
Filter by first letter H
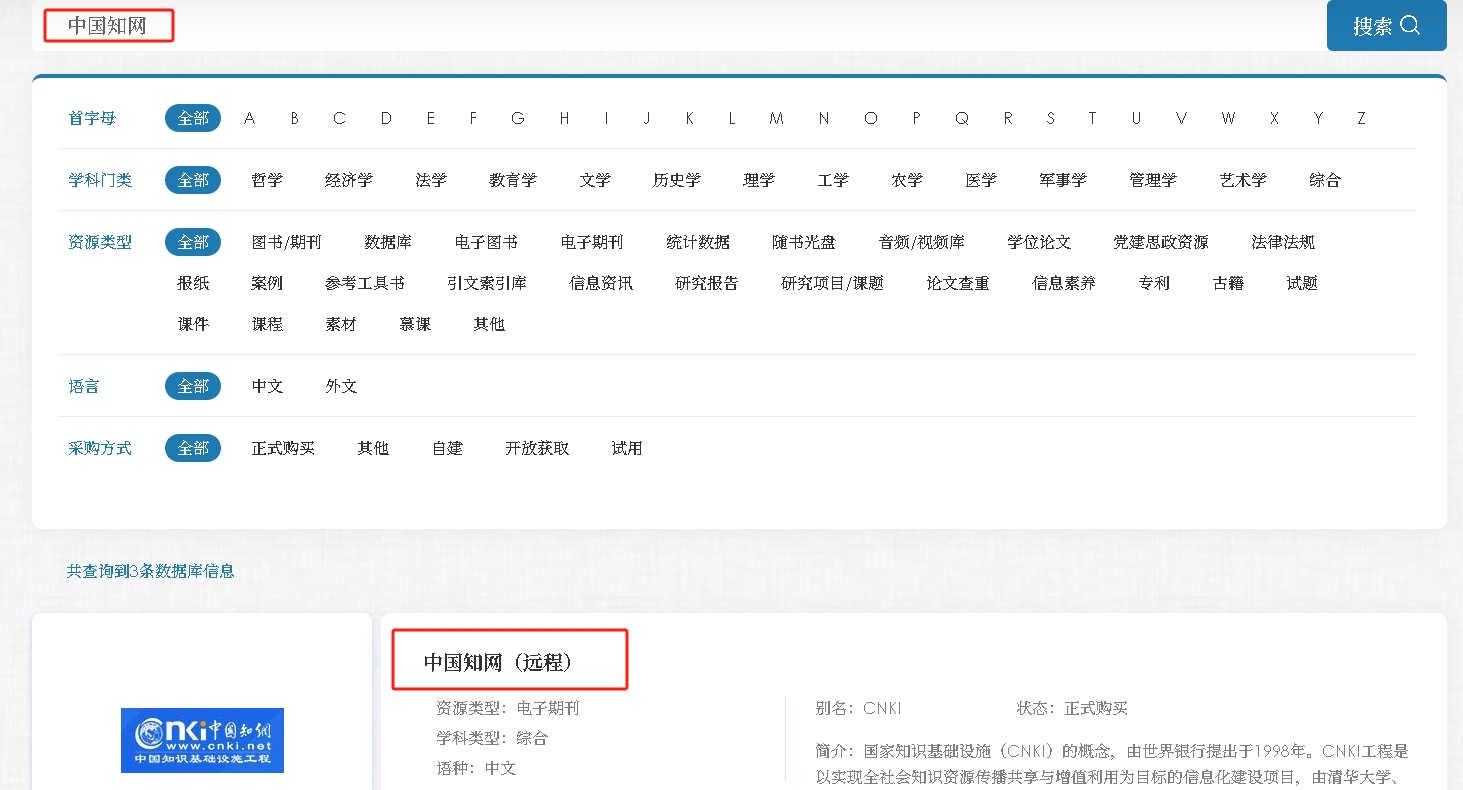564,118
